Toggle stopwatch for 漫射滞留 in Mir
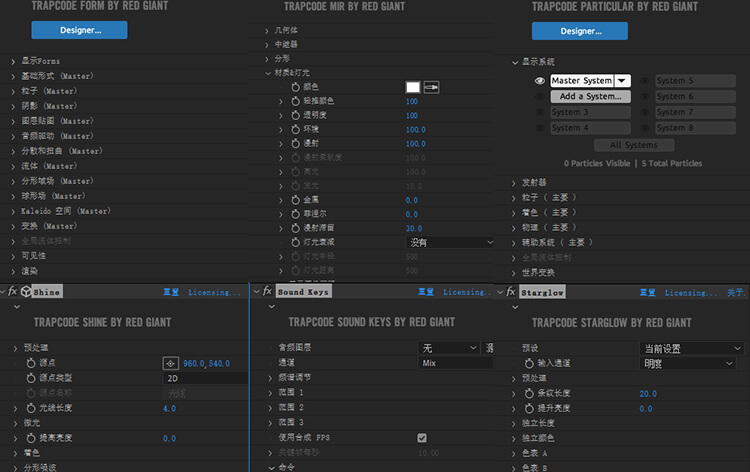 (296, 228)
